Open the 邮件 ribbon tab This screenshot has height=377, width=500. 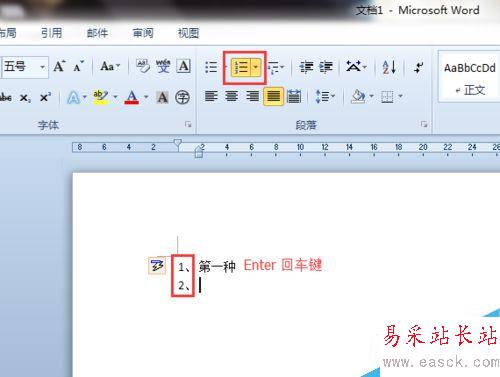(x=97, y=33)
